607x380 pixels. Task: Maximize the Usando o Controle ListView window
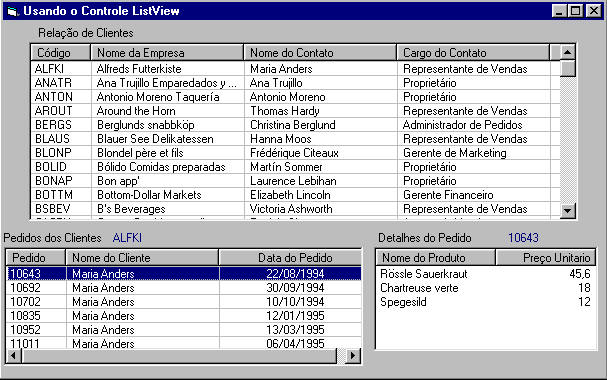point(575,11)
